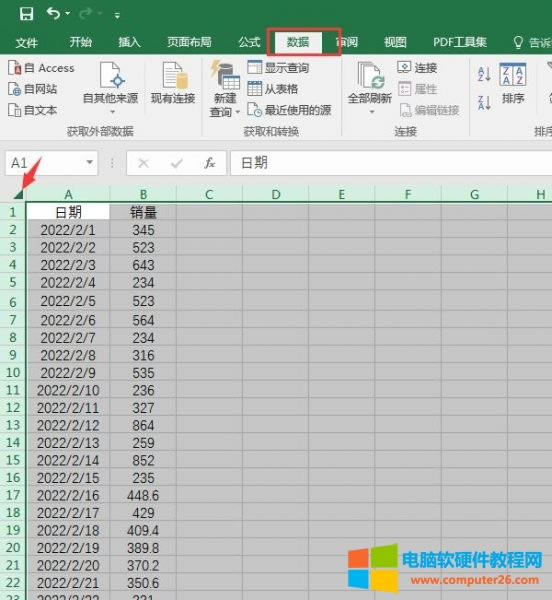Screen dimensions: 552x600
Task: Select column D header
Action: click(275, 194)
